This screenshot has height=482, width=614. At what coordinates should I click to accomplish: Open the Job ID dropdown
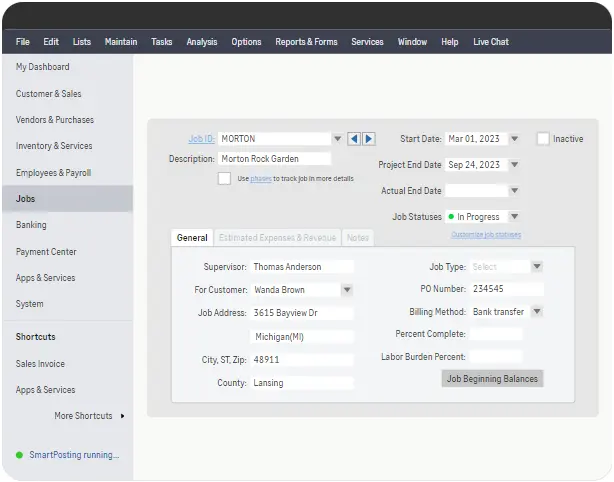coord(337,139)
